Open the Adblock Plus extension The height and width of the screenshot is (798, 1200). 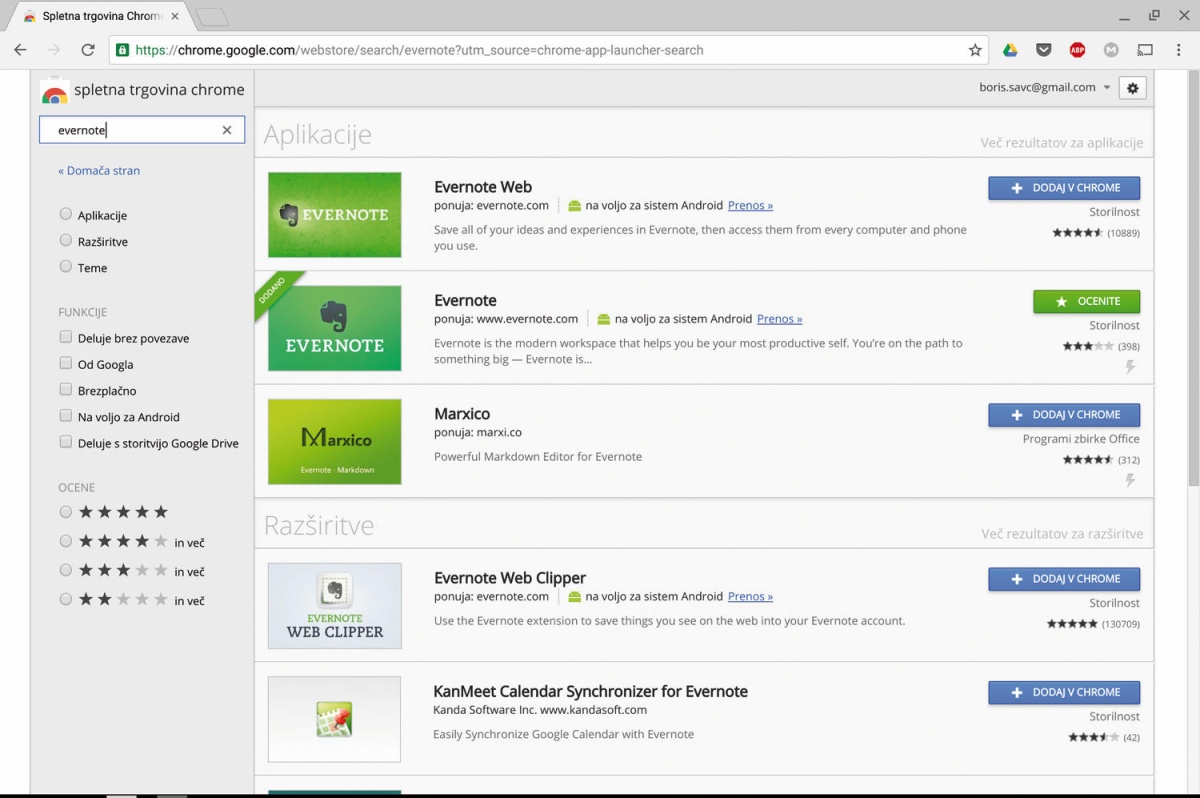1077,50
